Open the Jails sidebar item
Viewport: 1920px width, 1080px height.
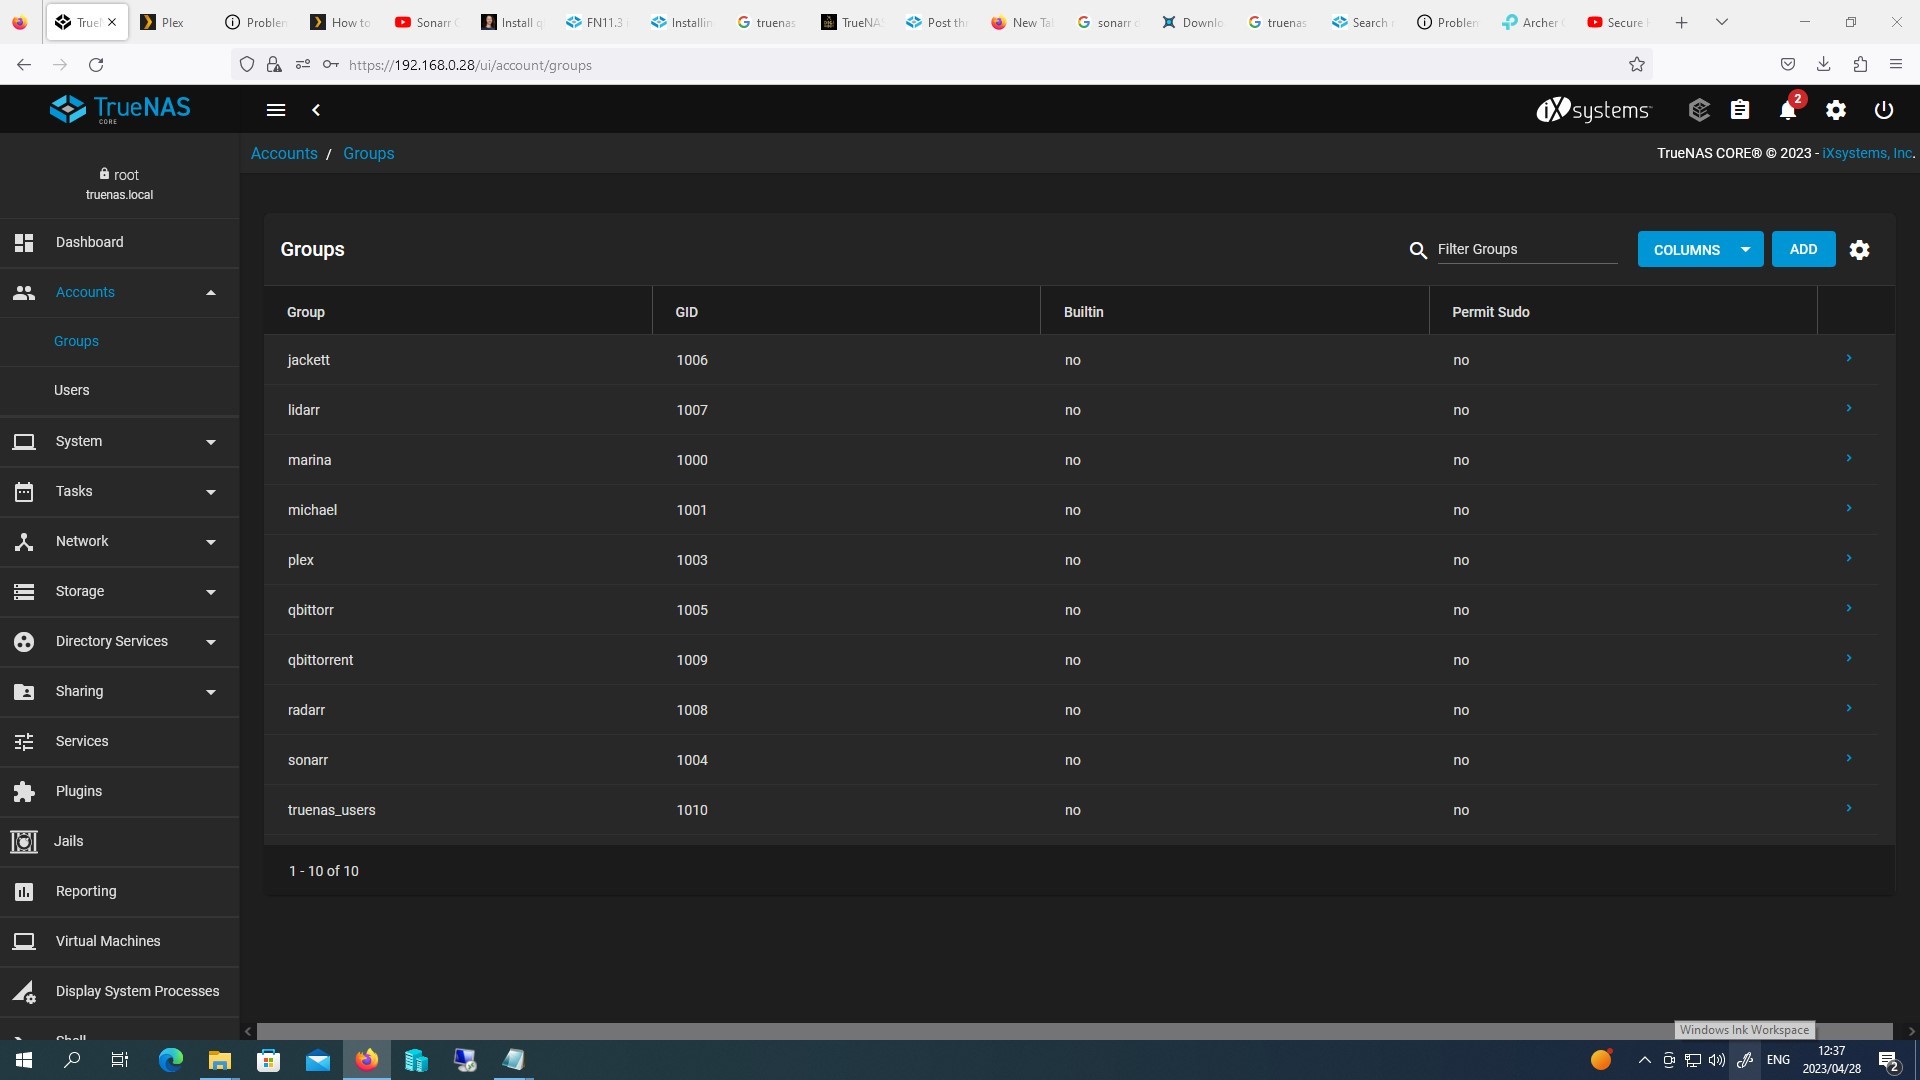click(119, 841)
